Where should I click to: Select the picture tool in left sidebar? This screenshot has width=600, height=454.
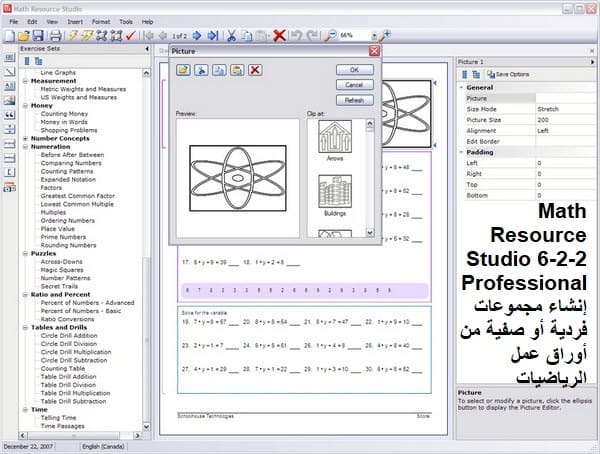click(10, 100)
